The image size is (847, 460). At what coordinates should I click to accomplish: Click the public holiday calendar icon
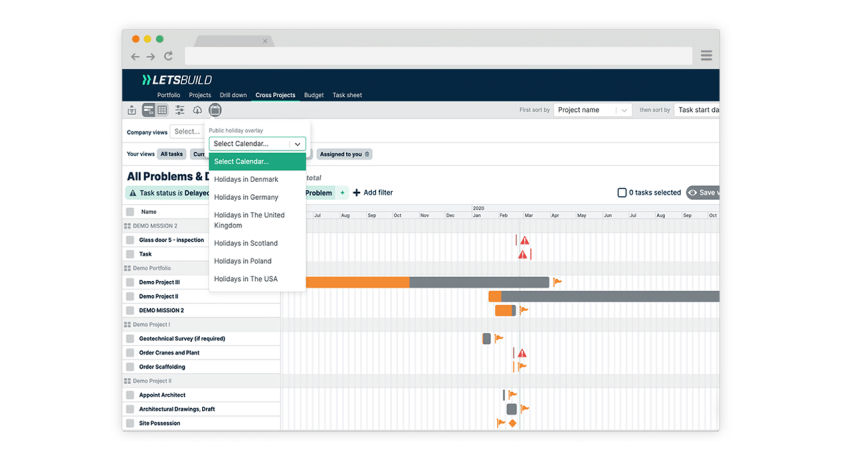215,110
